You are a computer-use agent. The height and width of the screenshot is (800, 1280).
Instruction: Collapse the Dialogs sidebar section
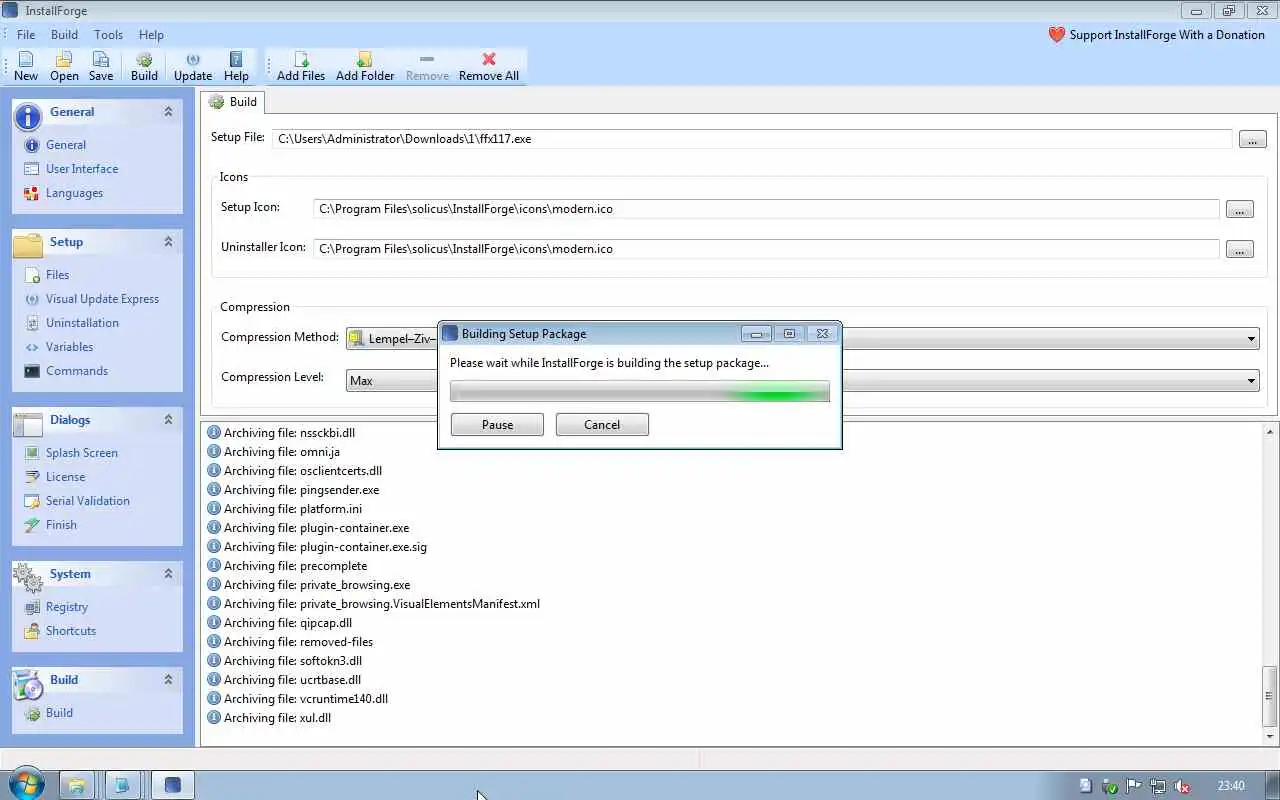[x=168, y=420]
